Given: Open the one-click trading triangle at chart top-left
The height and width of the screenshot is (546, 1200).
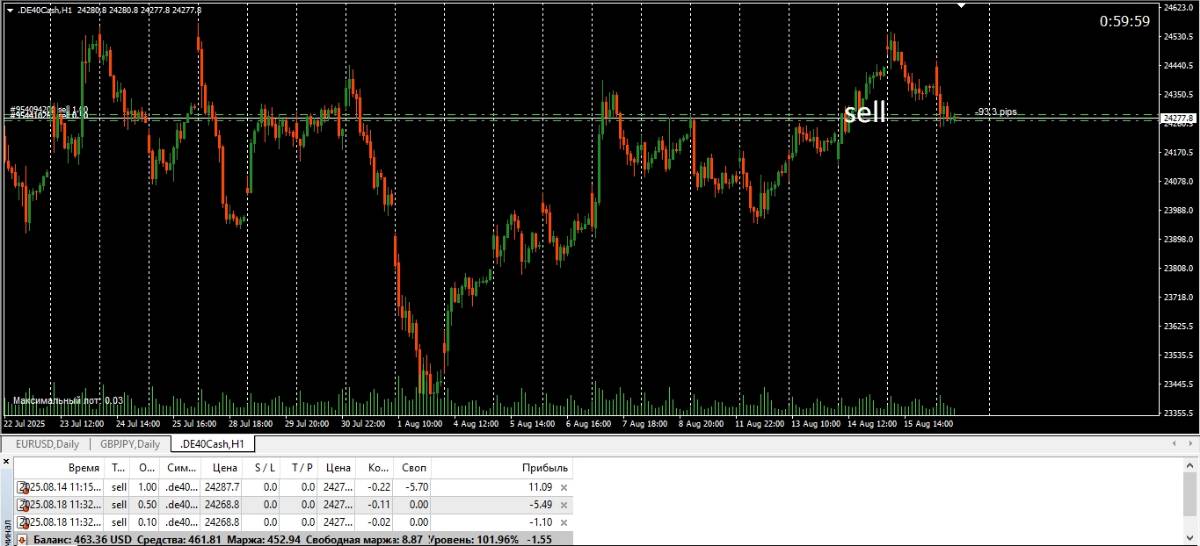Looking at the screenshot, I should [9, 10].
